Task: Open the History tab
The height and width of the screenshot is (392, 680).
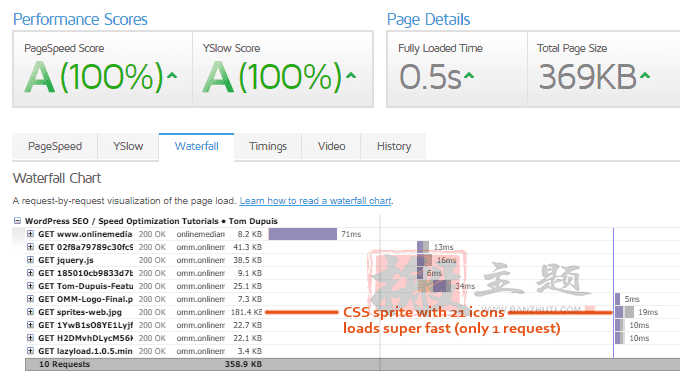Action: click(394, 147)
